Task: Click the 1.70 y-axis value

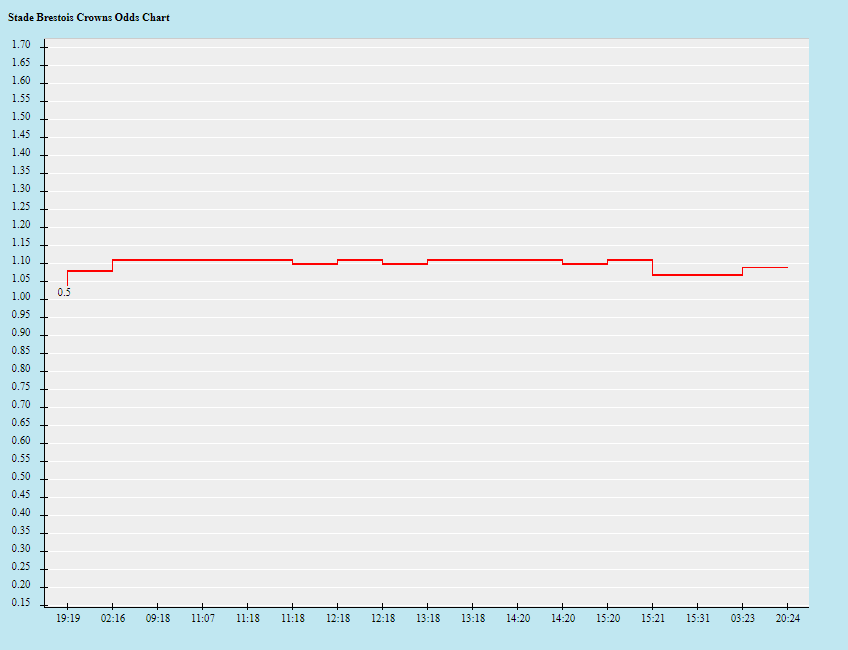Action: tap(21, 45)
